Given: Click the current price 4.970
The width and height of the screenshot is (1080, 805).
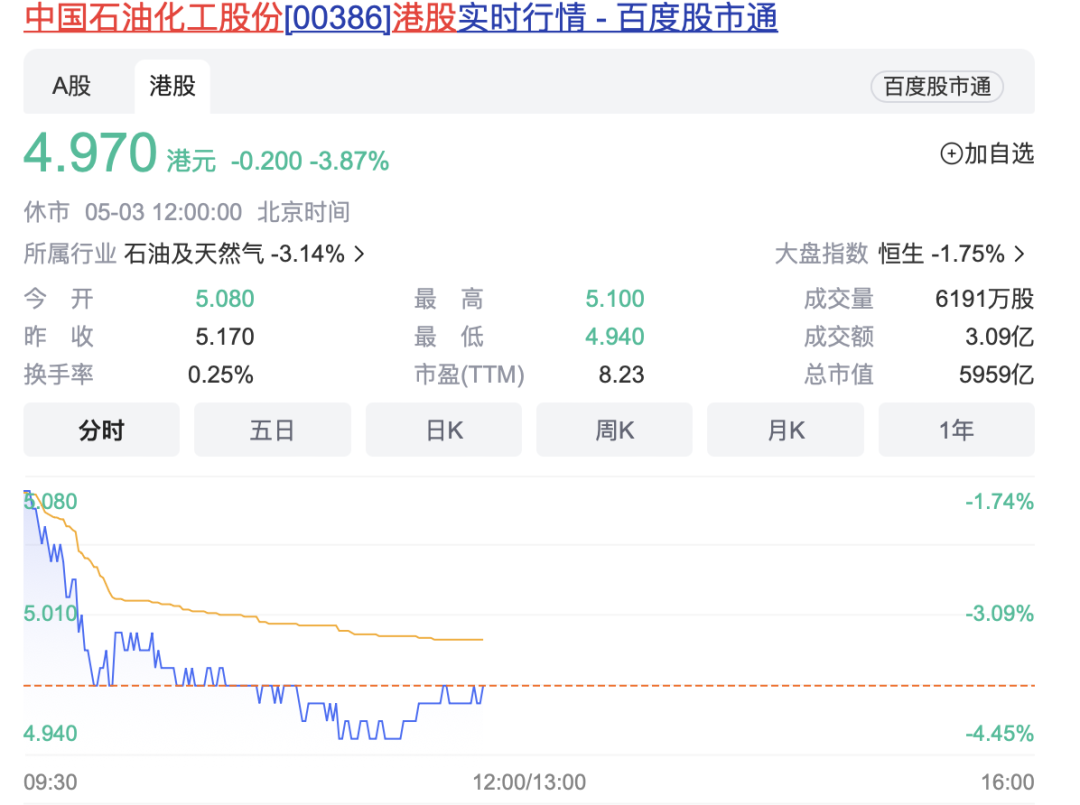Looking at the screenshot, I should (x=90, y=152).
